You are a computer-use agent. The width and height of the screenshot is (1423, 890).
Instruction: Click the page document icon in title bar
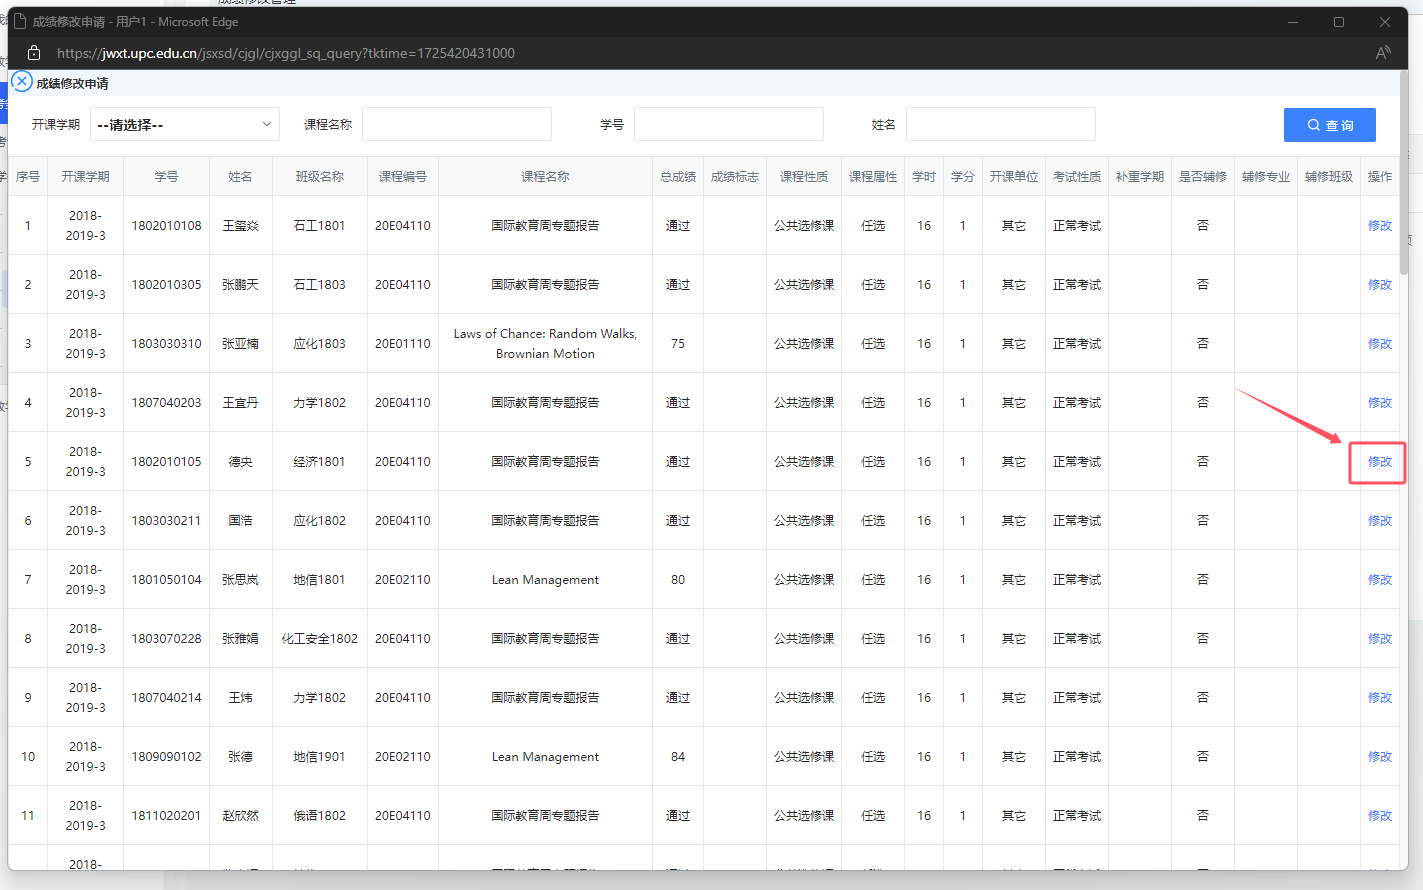(19, 21)
